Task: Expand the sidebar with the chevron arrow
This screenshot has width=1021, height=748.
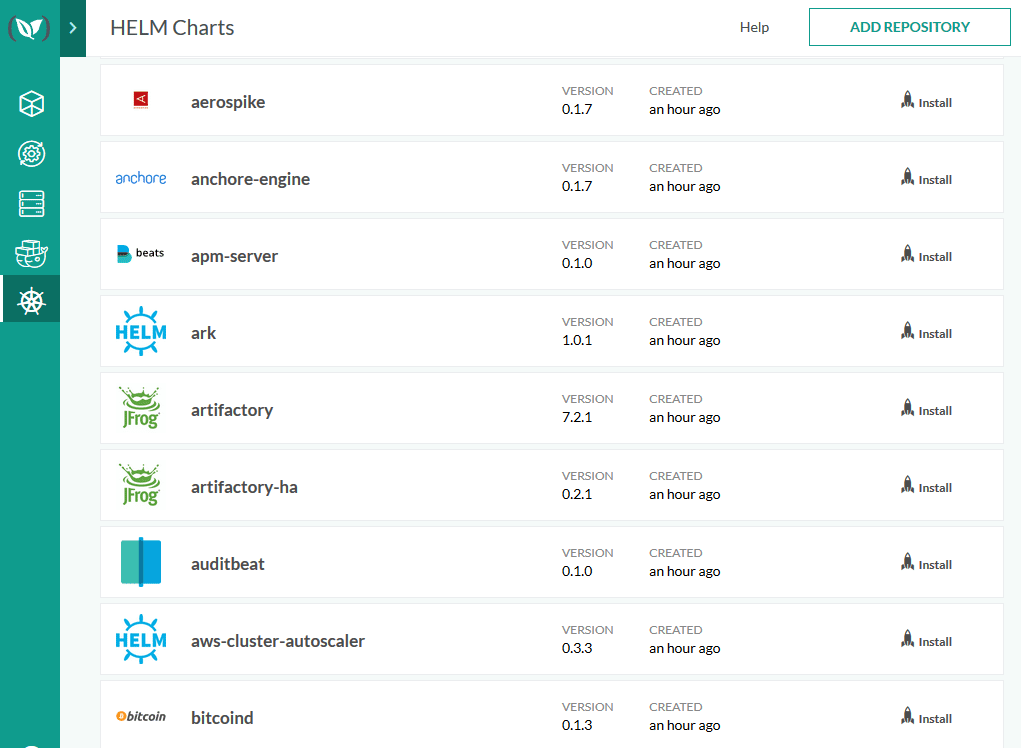Action: click(x=73, y=28)
